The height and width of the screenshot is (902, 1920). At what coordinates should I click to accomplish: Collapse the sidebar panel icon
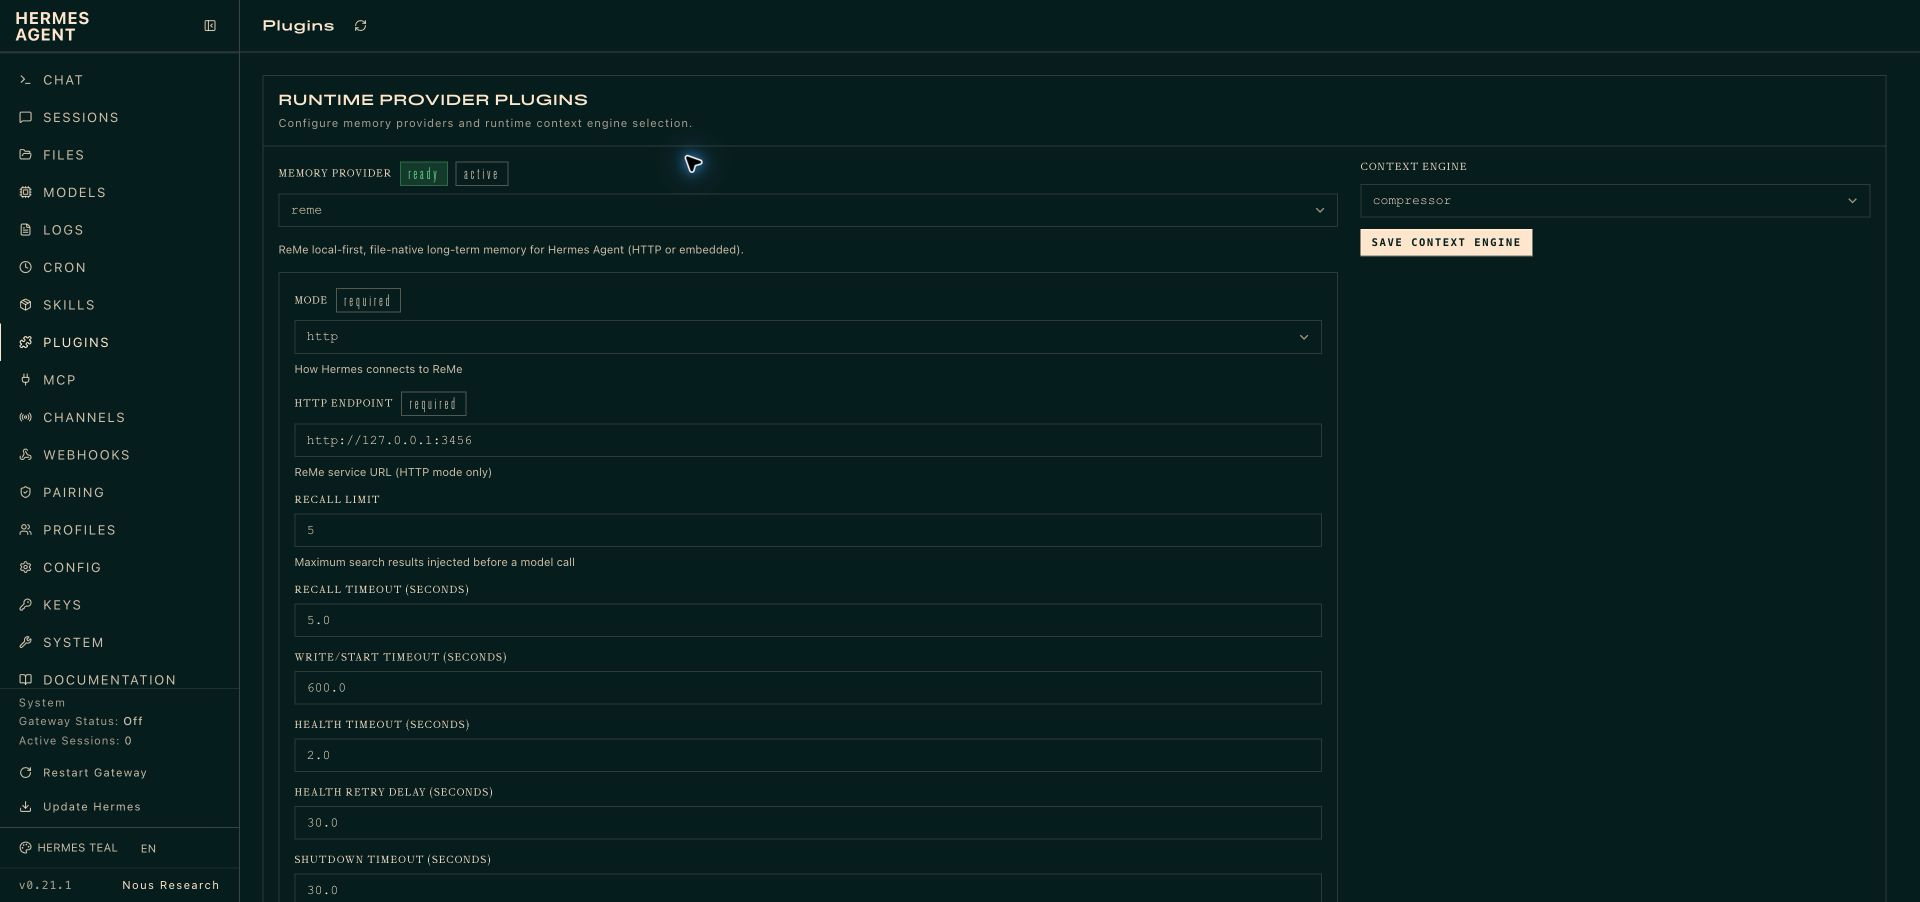(x=210, y=26)
